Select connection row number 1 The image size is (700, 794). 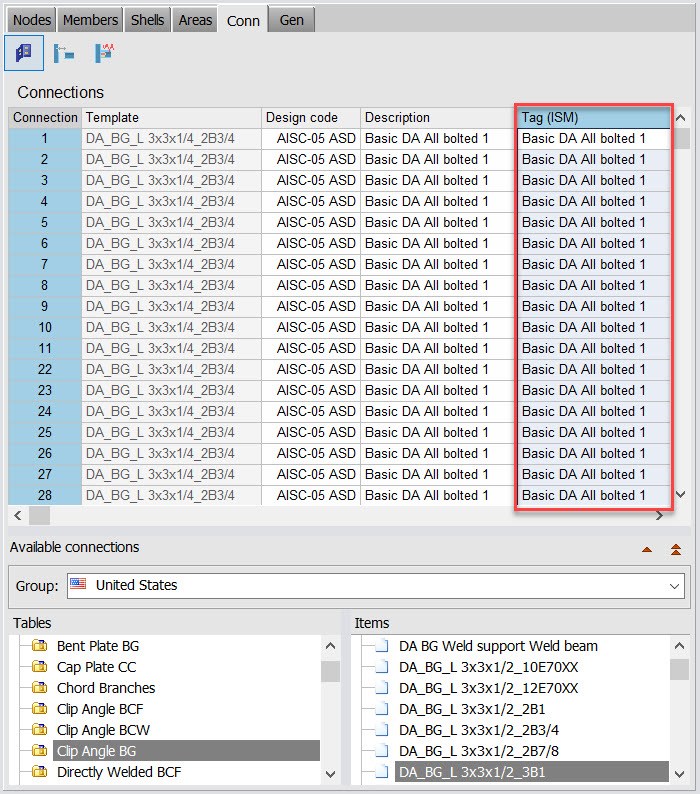(x=45, y=138)
